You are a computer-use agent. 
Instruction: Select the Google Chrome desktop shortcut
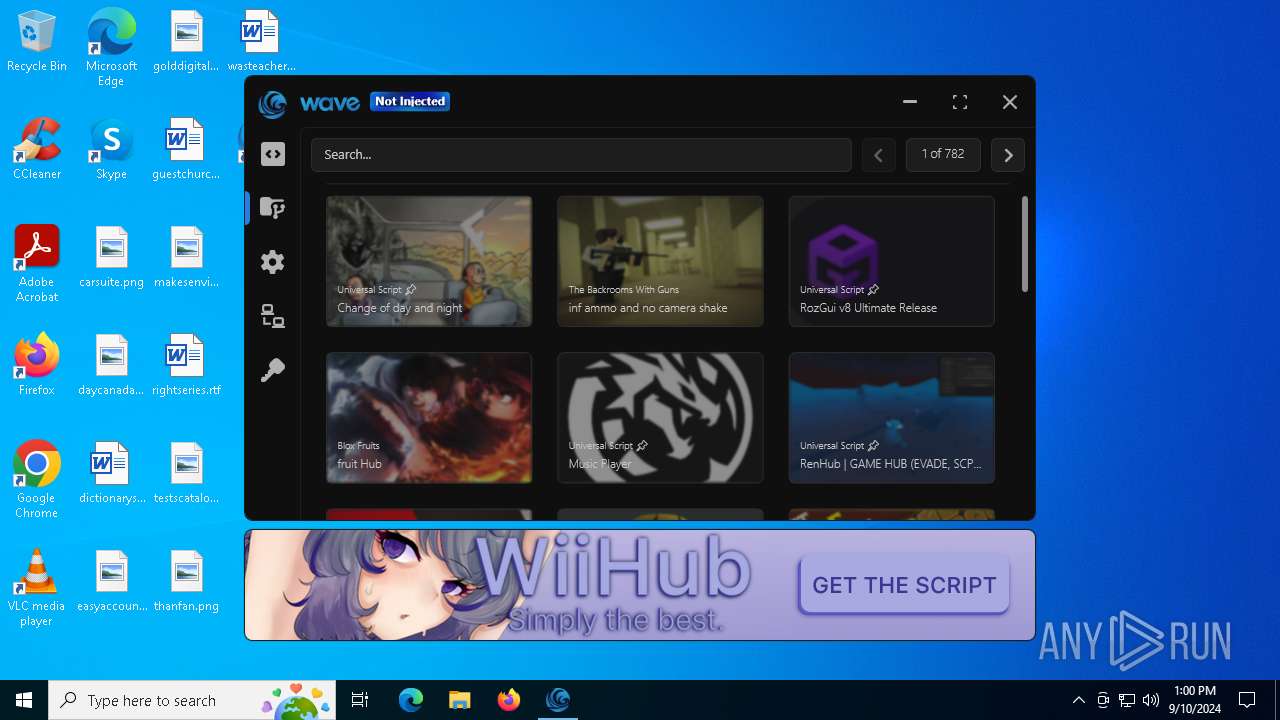(37, 480)
